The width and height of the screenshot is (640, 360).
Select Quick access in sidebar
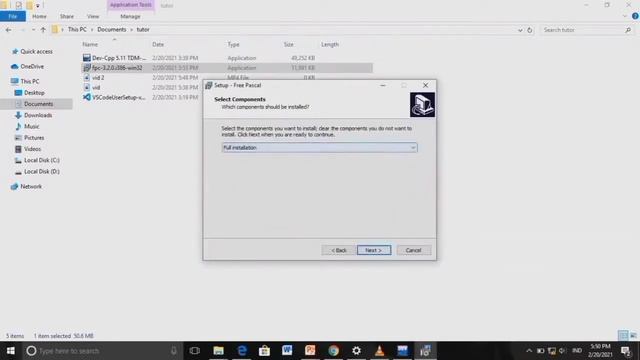click(x=36, y=51)
